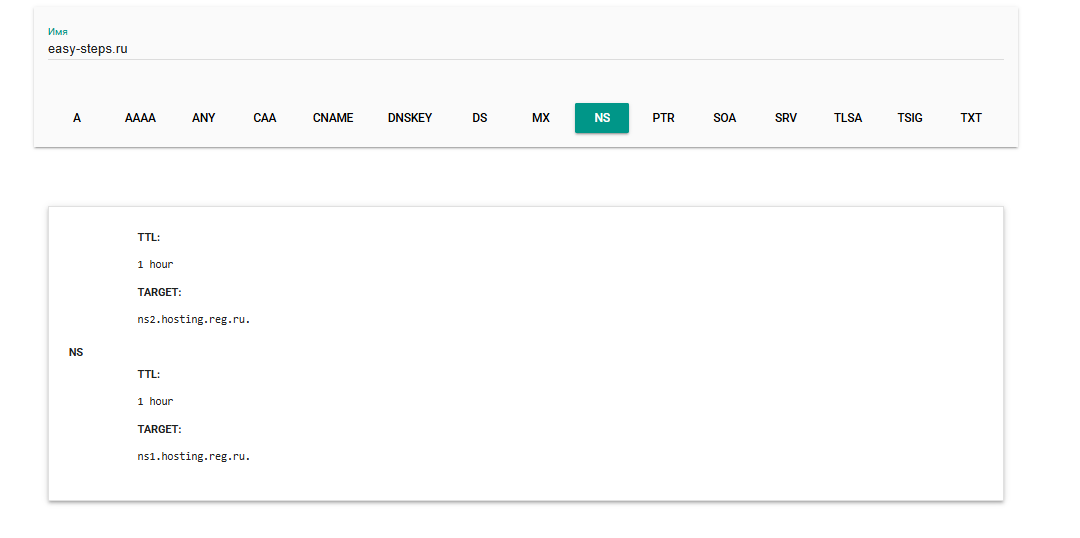1080x538 pixels.
Task: Click the ns2.hosting.reg.ru. target value
Action: pyautogui.click(x=194, y=320)
